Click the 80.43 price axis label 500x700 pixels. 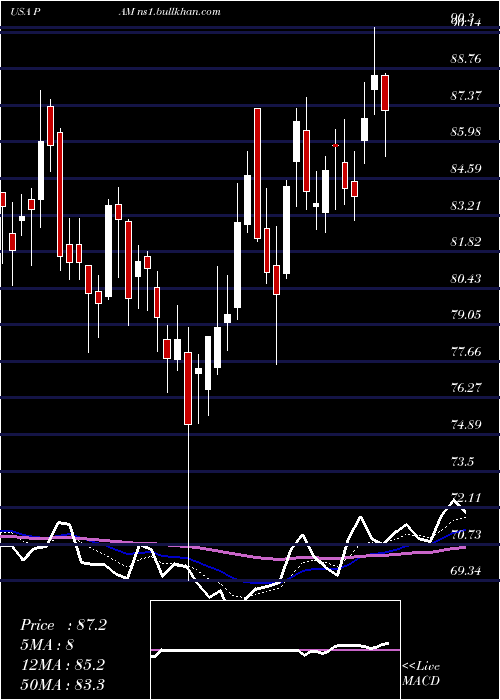[x=467, y=279]
